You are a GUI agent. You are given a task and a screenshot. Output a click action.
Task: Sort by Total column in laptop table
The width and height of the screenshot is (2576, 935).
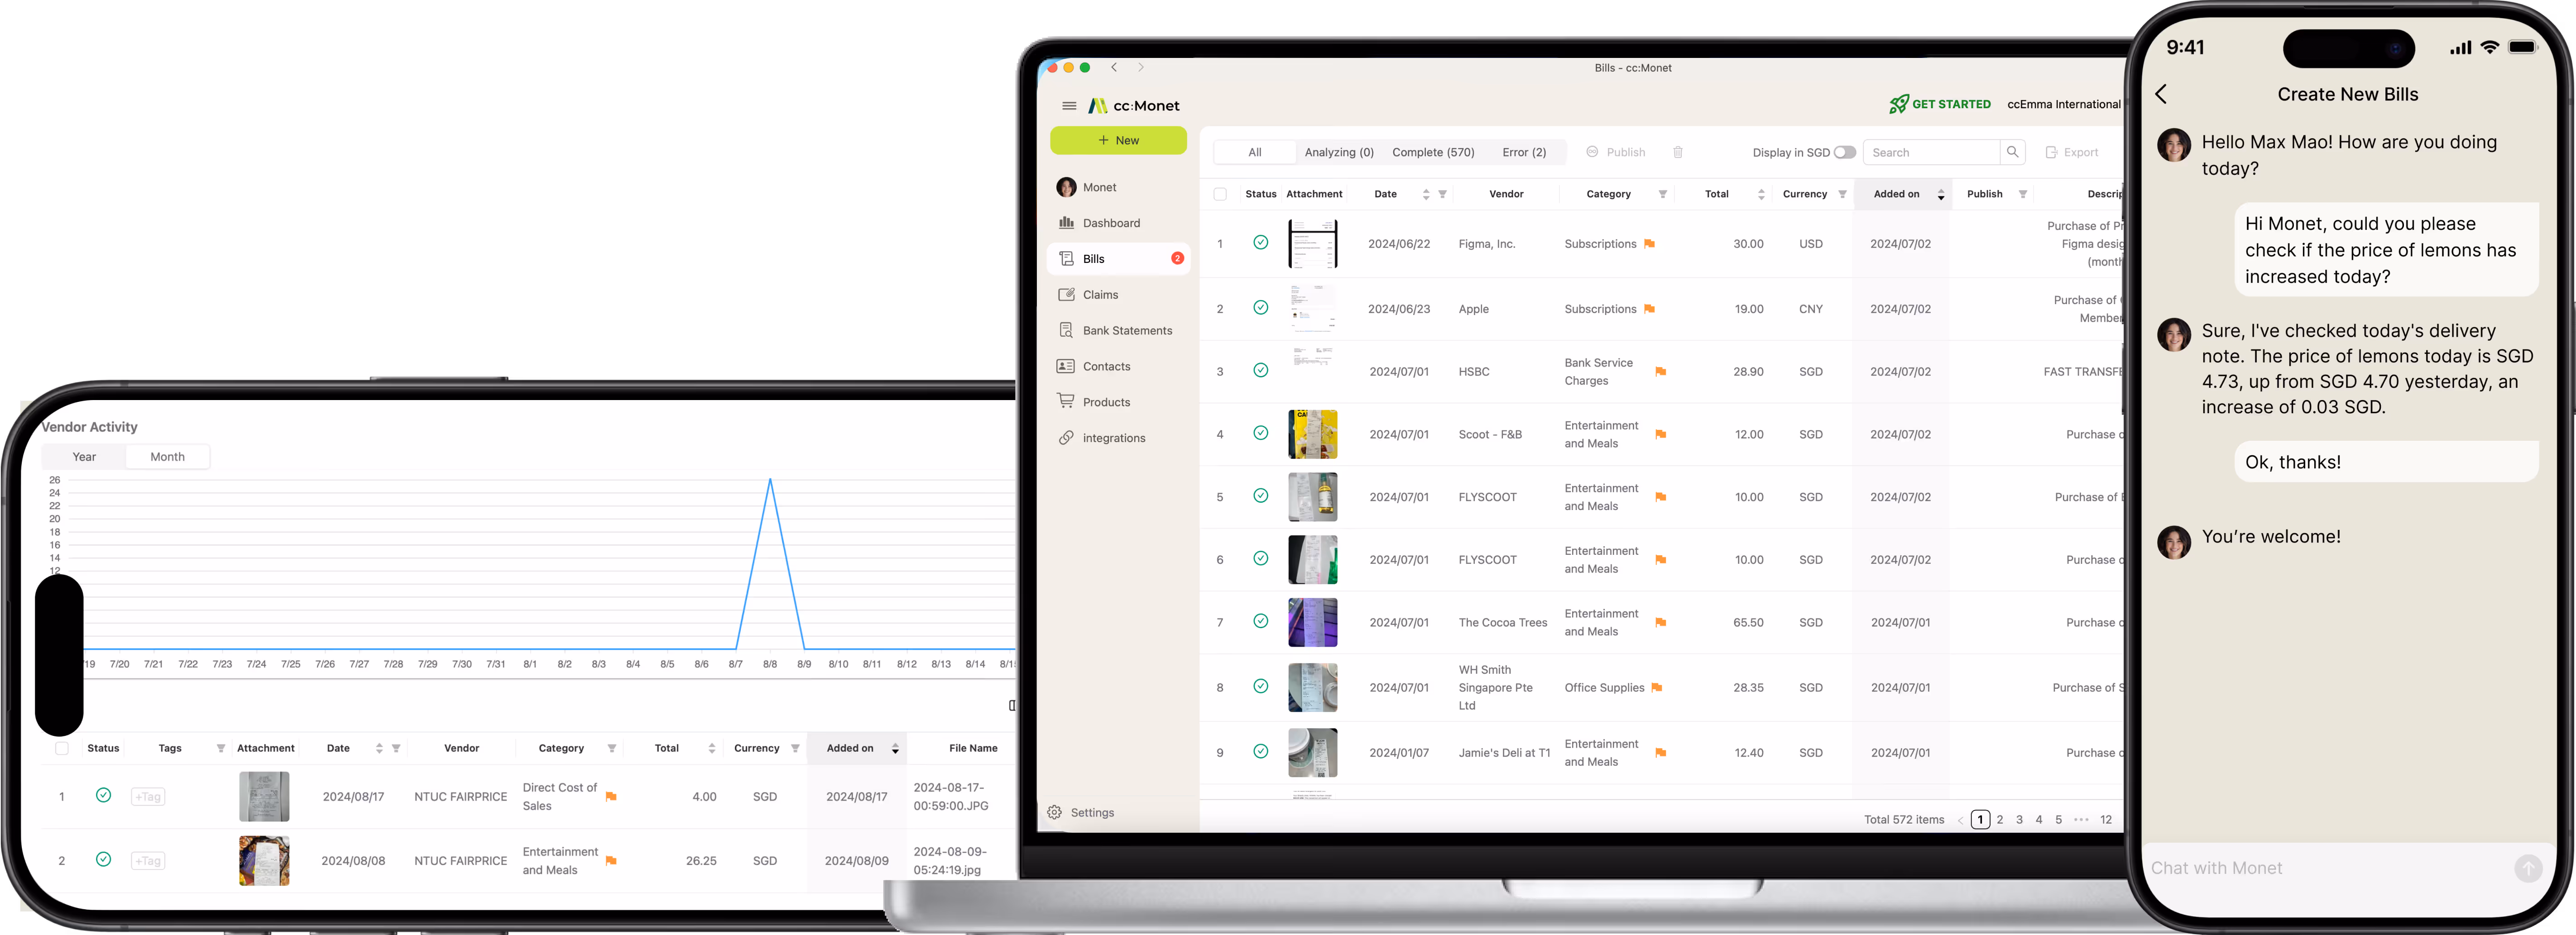point(1761,194)
